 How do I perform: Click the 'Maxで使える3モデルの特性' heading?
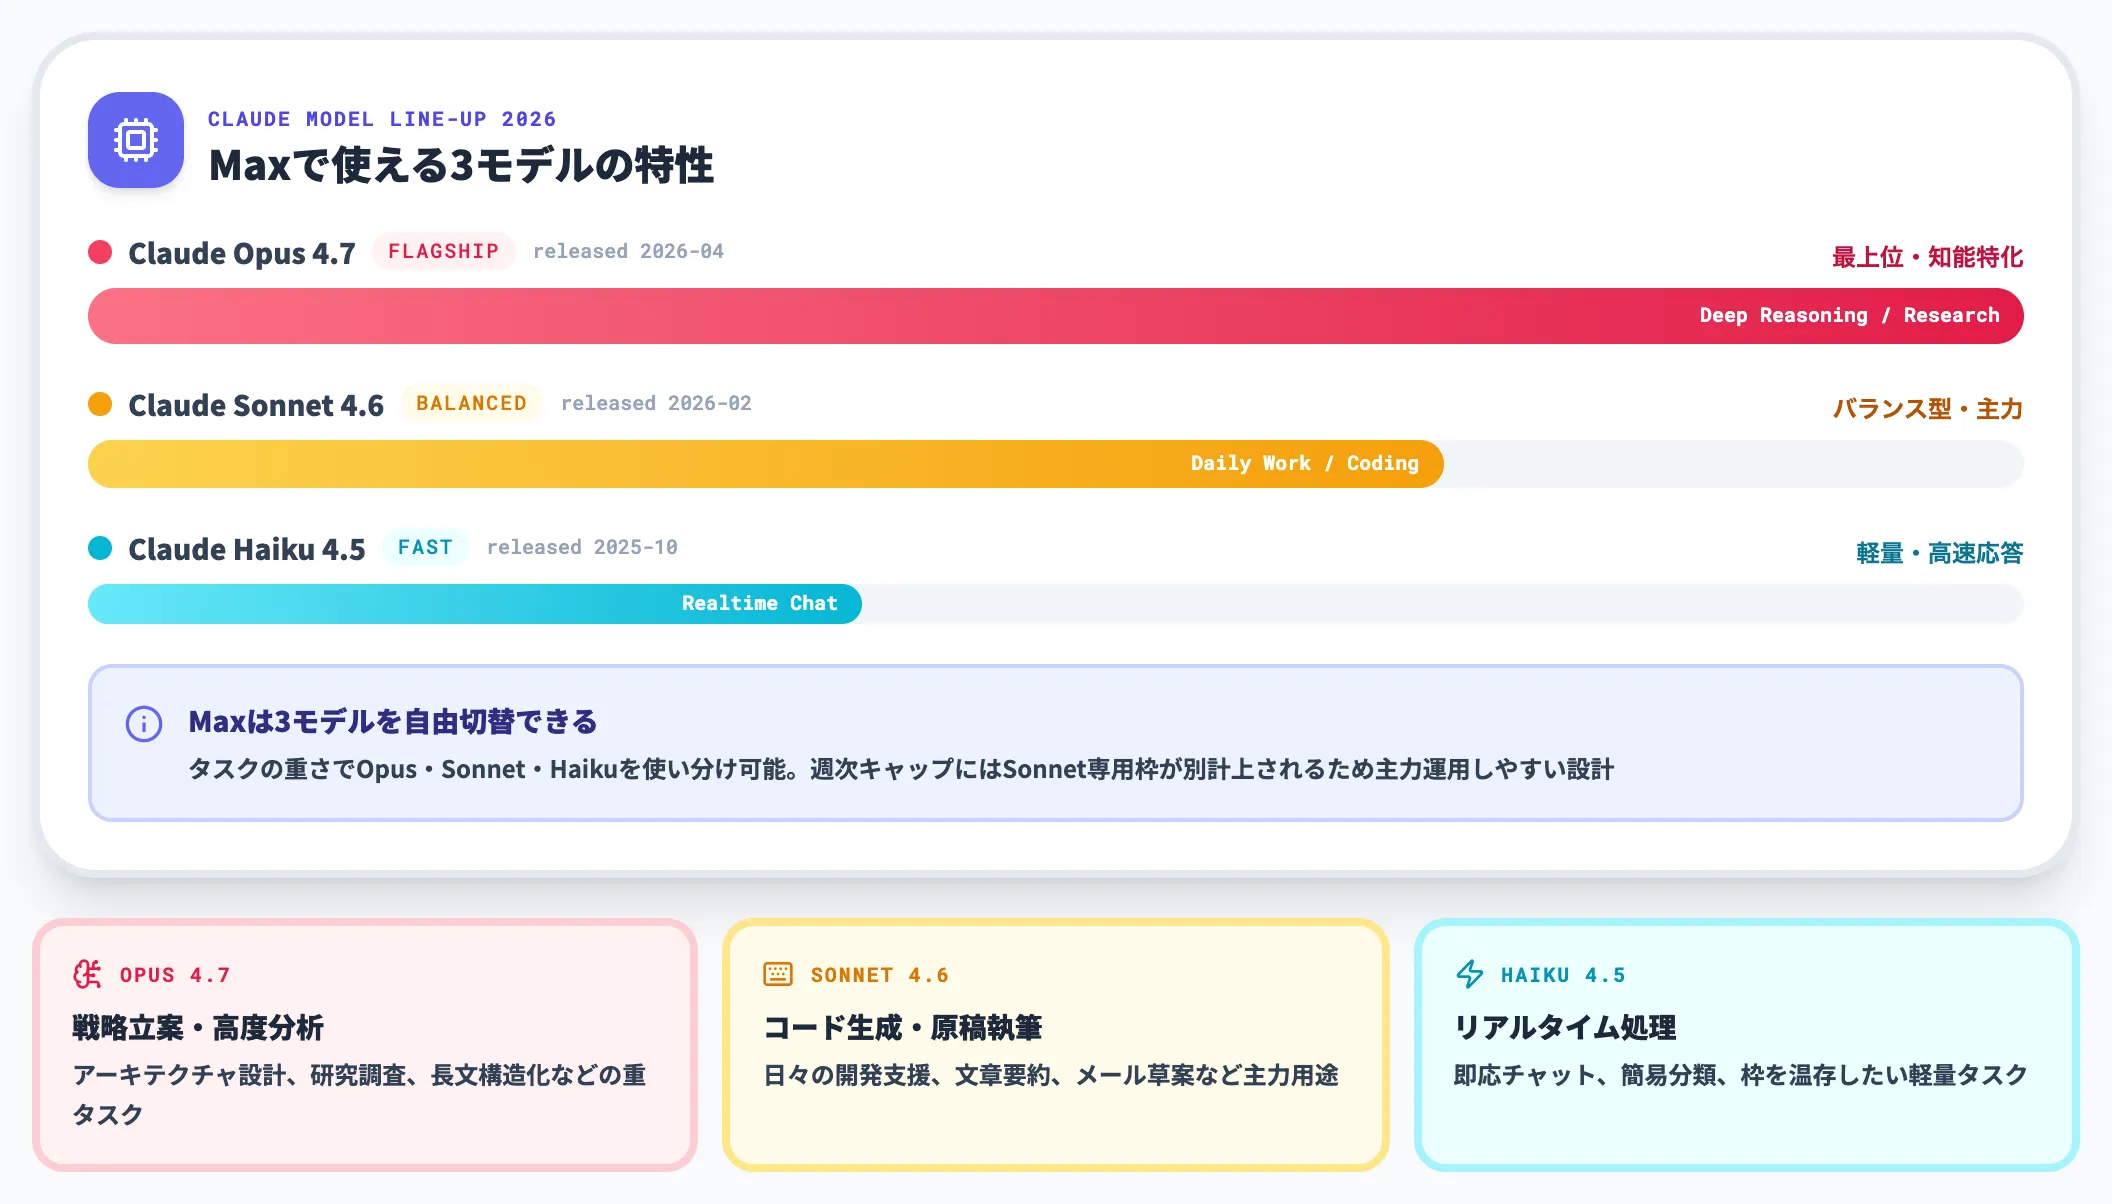(x=461, y=166)
